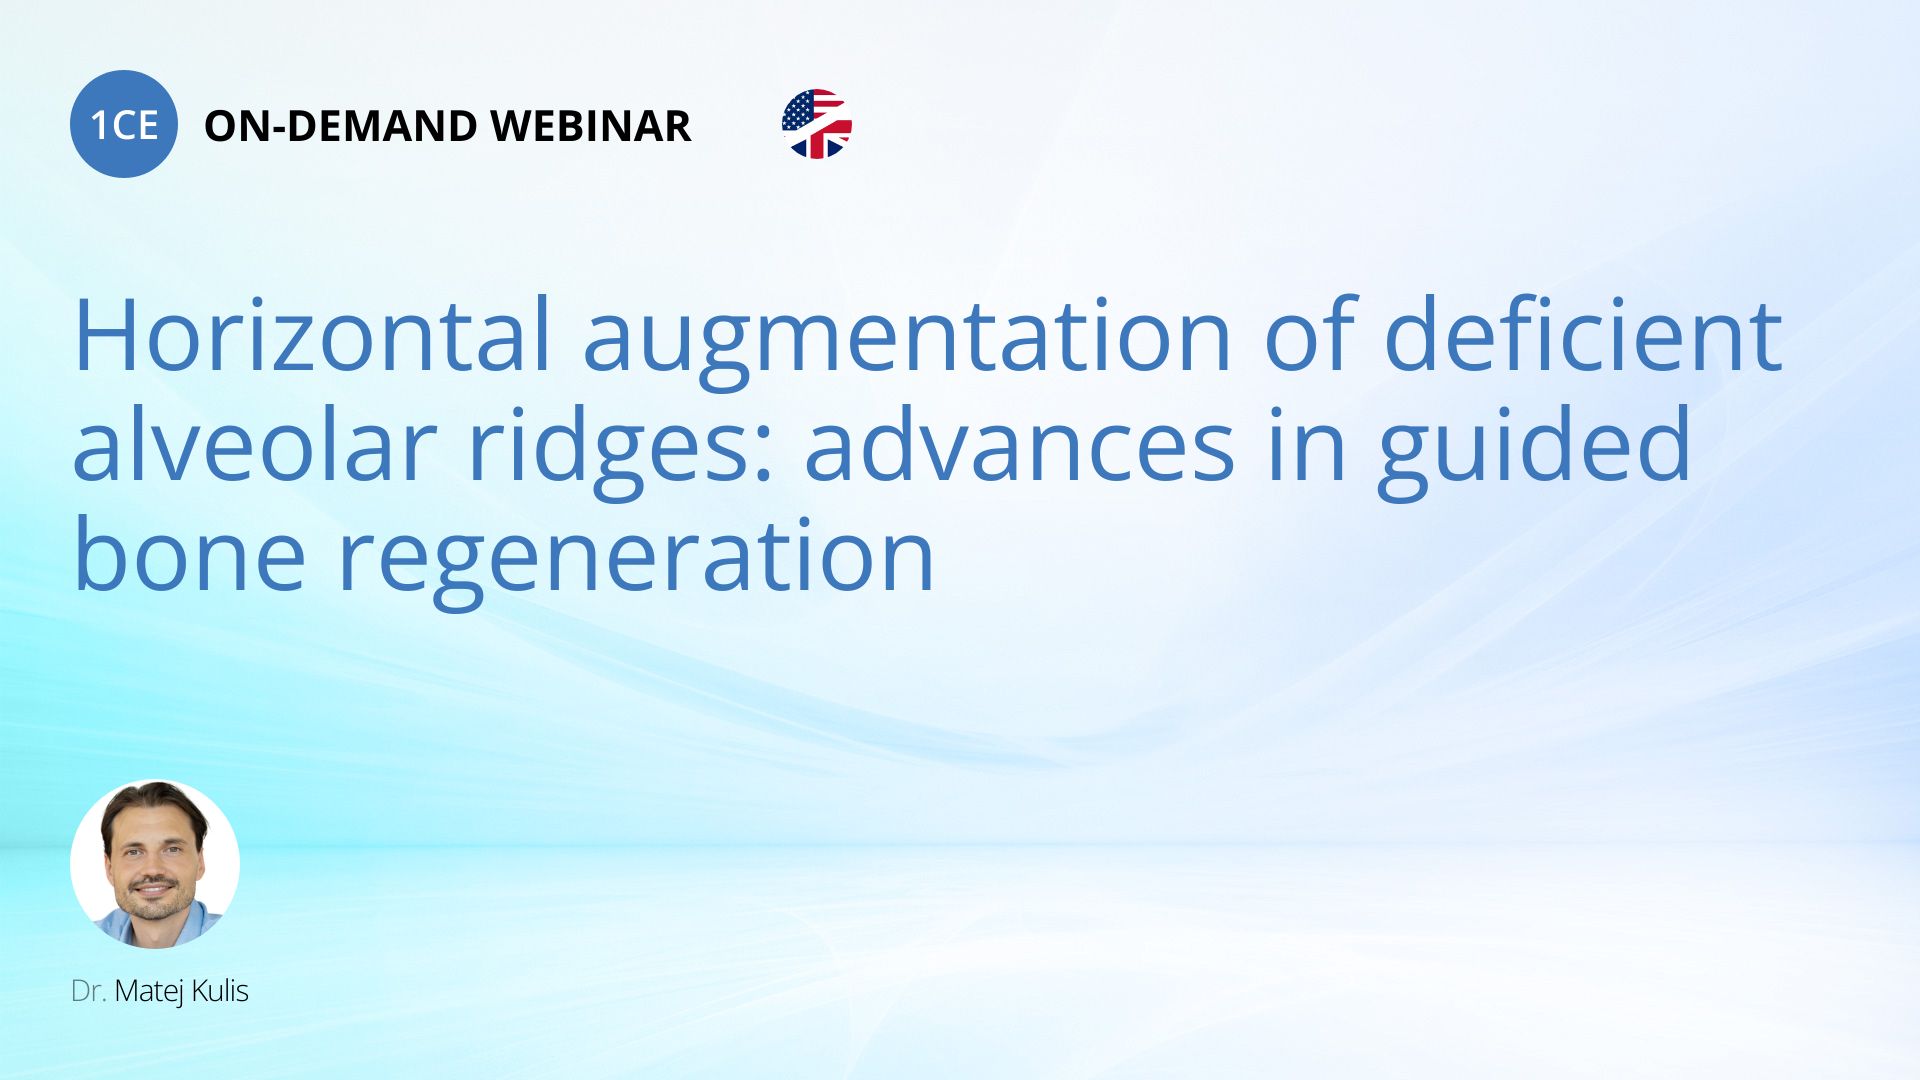Open Dr. Matej Kulis speaker portrait
1920x1080 pixels.
point(155,864)
